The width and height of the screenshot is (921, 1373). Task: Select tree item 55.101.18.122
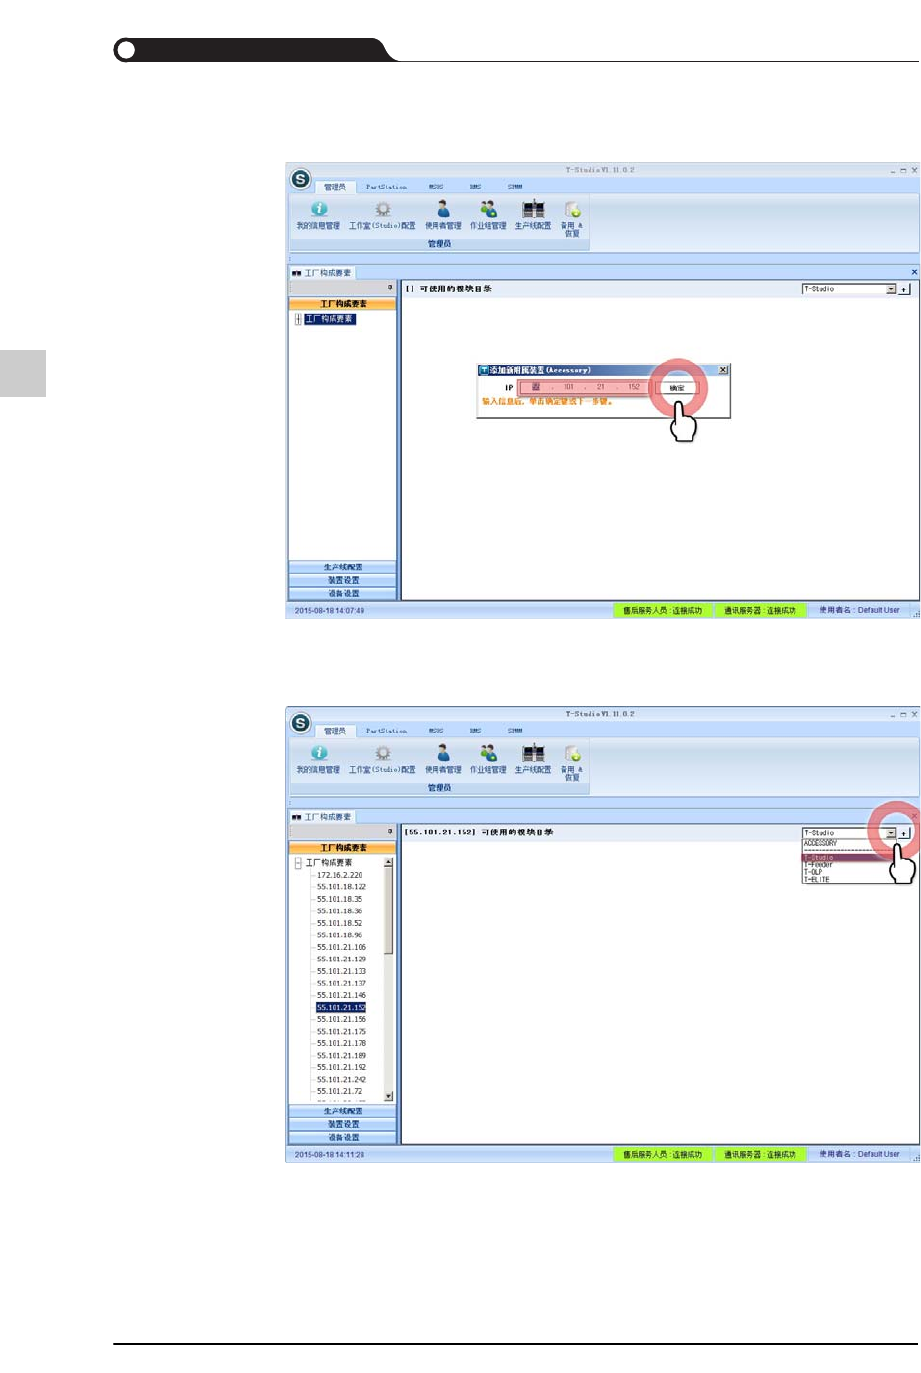341,887
